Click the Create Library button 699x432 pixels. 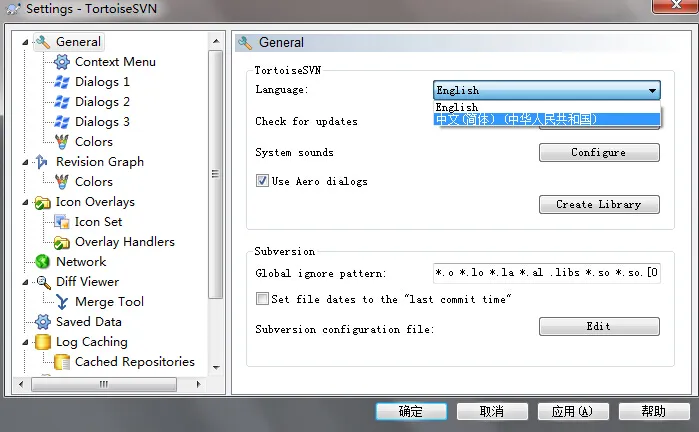point(599,204)
